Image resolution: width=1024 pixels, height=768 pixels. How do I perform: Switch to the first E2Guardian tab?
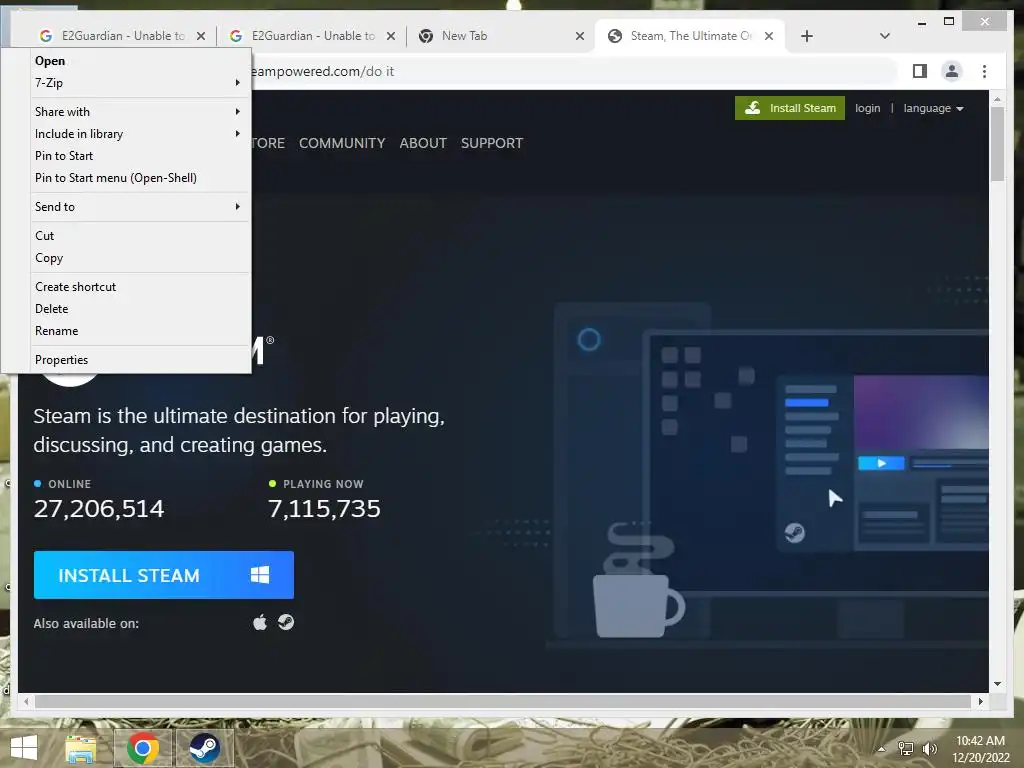click(121, 36)
